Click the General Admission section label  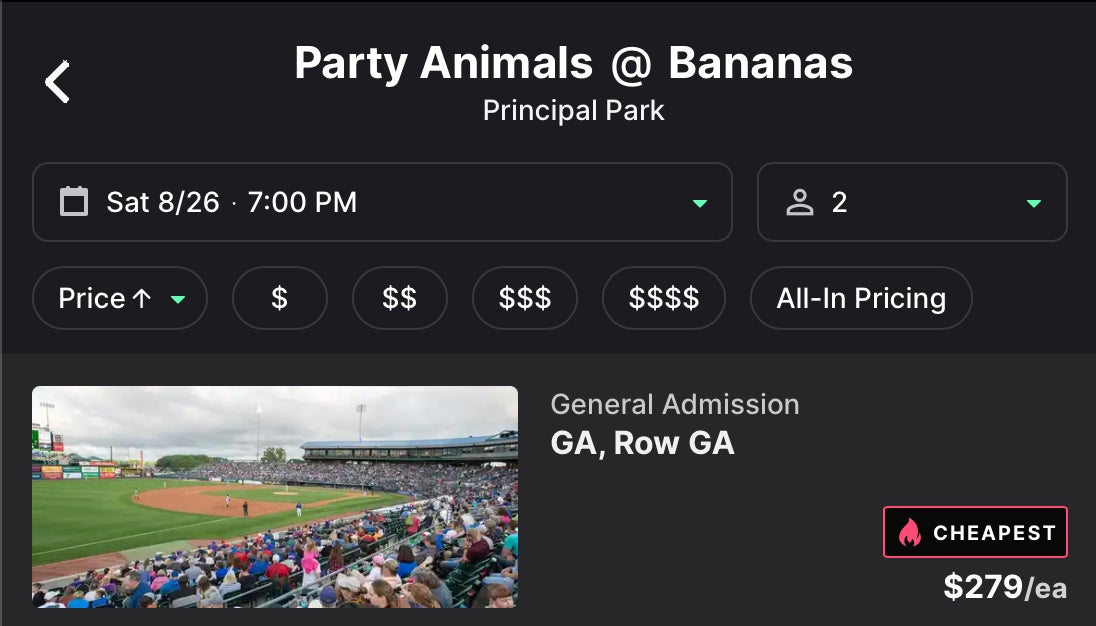[x=674, y=404]
